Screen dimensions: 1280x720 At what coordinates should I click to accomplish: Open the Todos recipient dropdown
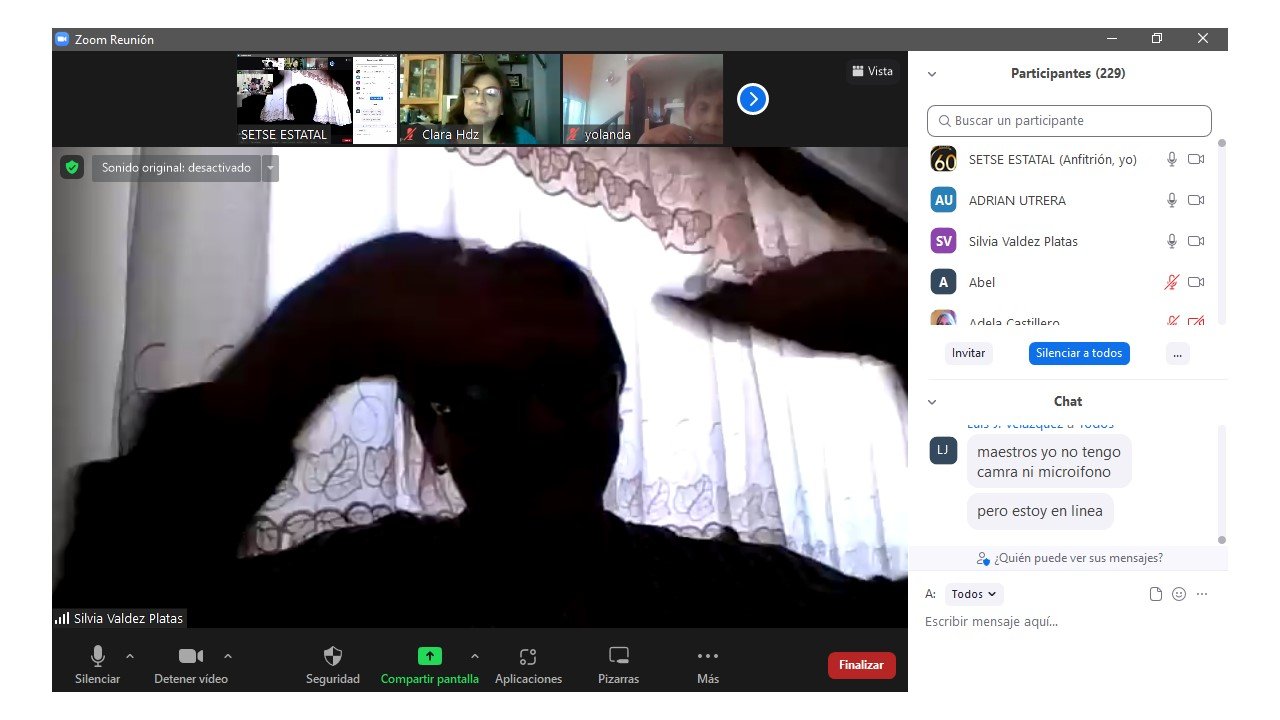[x=974, y=594]
